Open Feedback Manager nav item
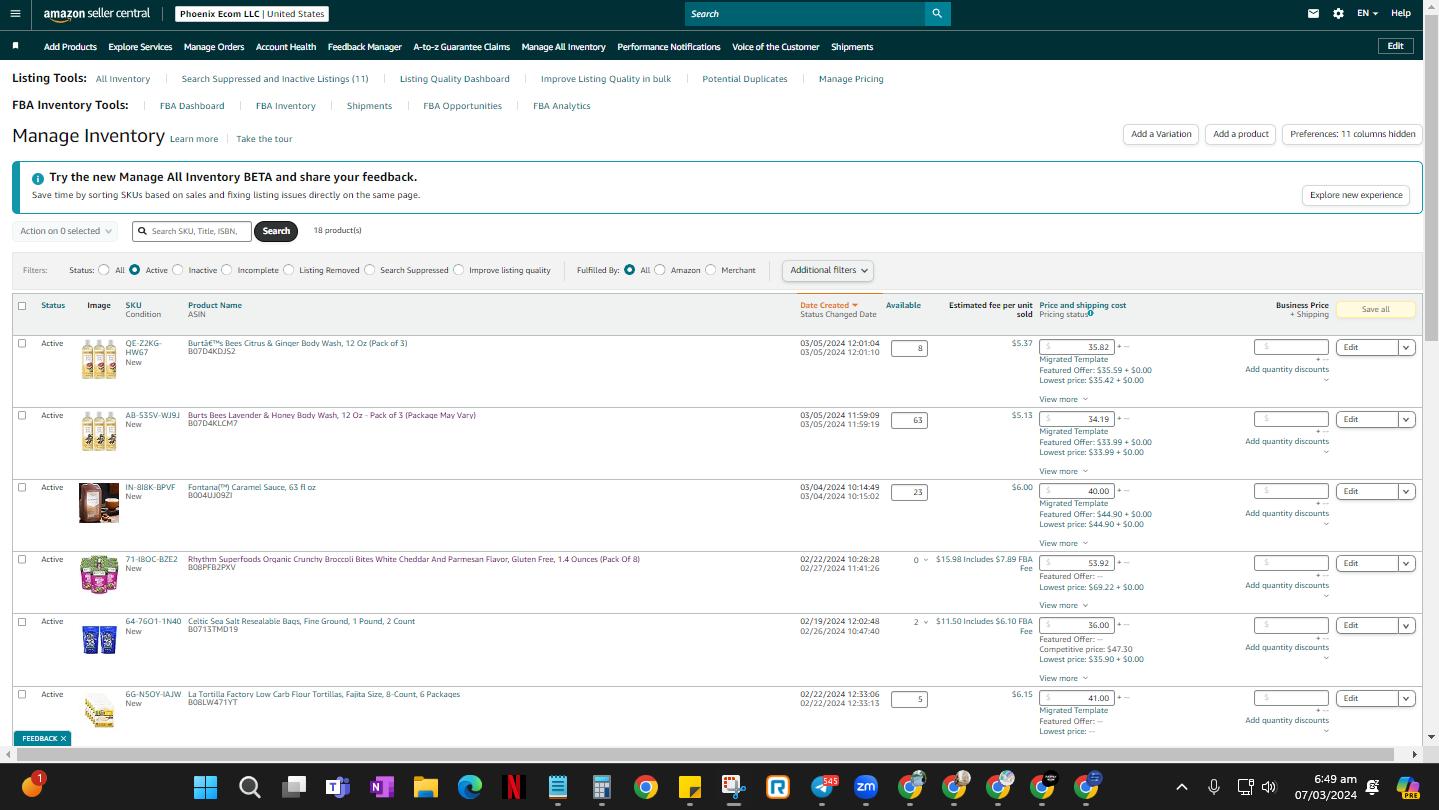This screenshot has height=810, width=1439. coord(365,47)
